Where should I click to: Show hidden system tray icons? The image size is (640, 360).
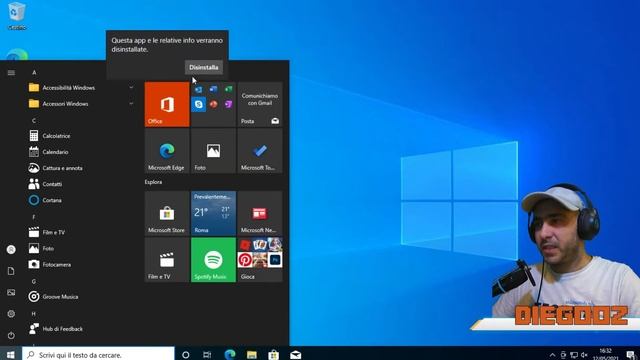[552, 355]
